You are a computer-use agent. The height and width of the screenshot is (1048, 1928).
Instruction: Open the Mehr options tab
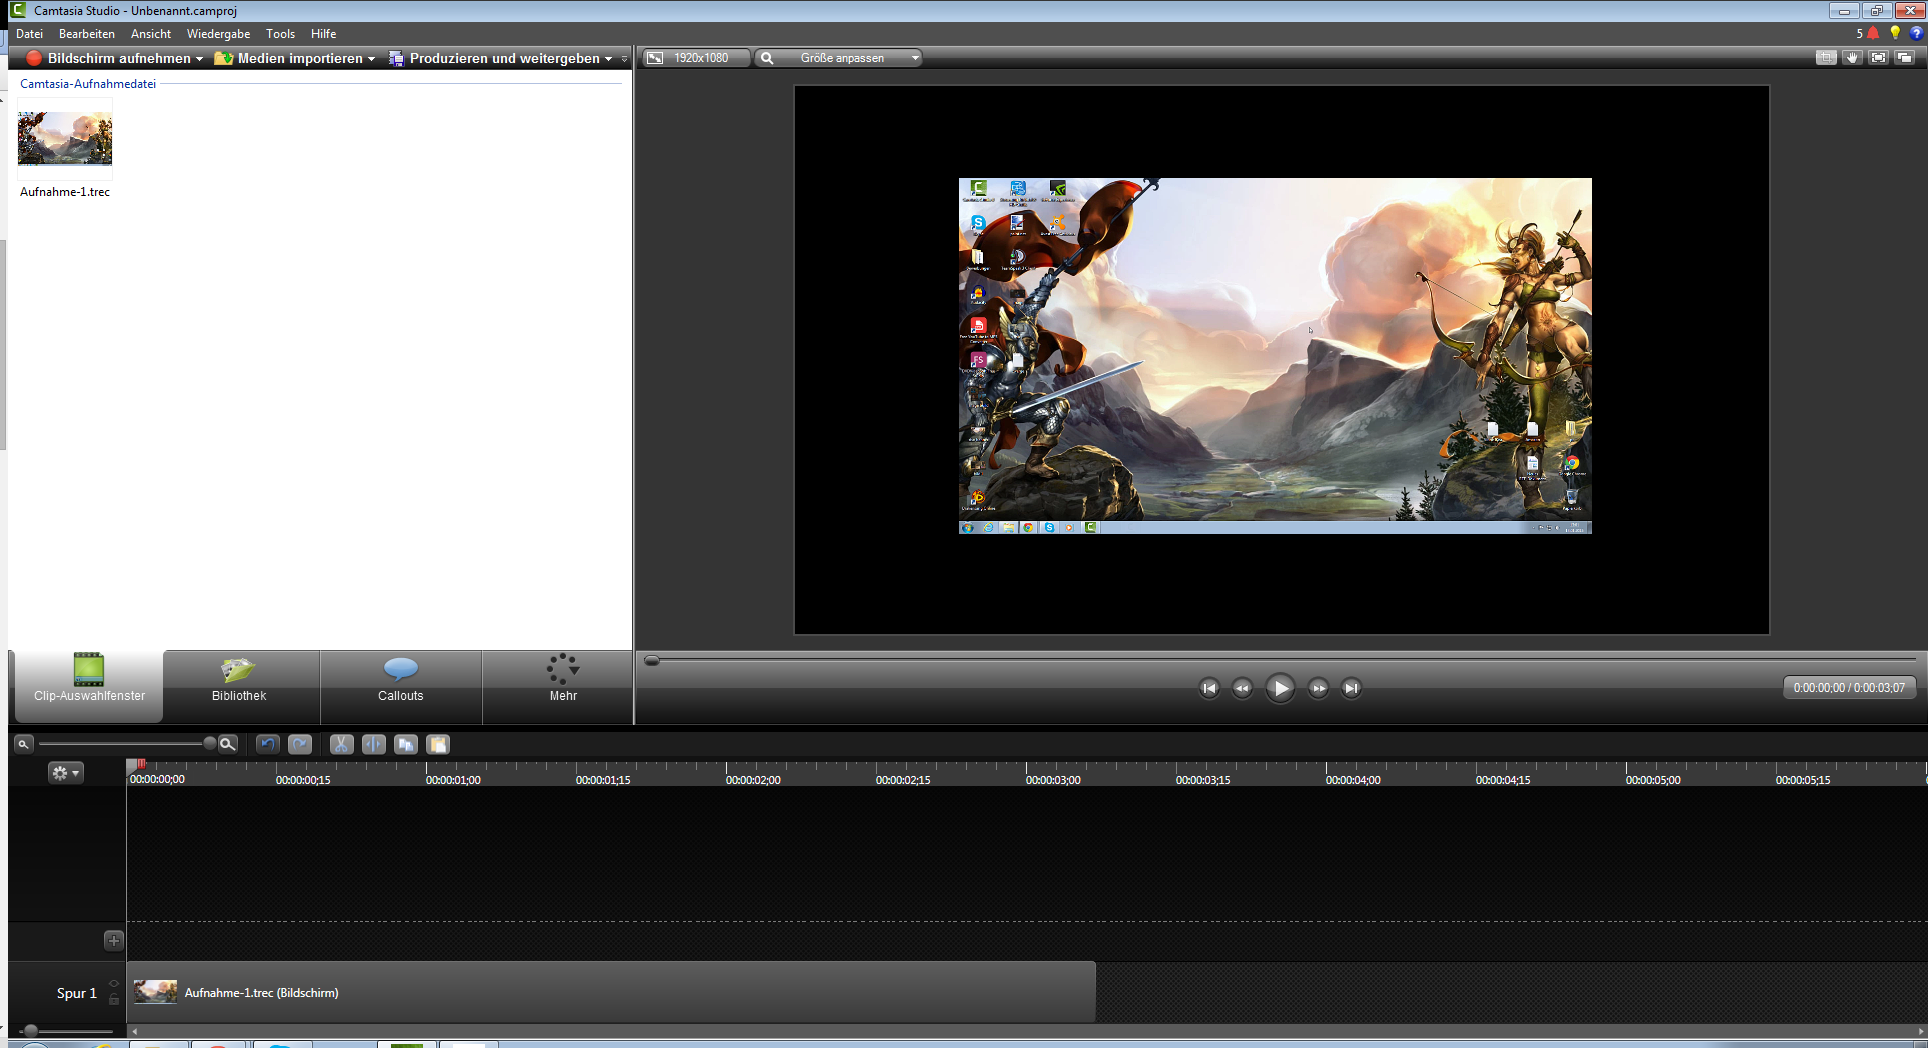point(563,686)
